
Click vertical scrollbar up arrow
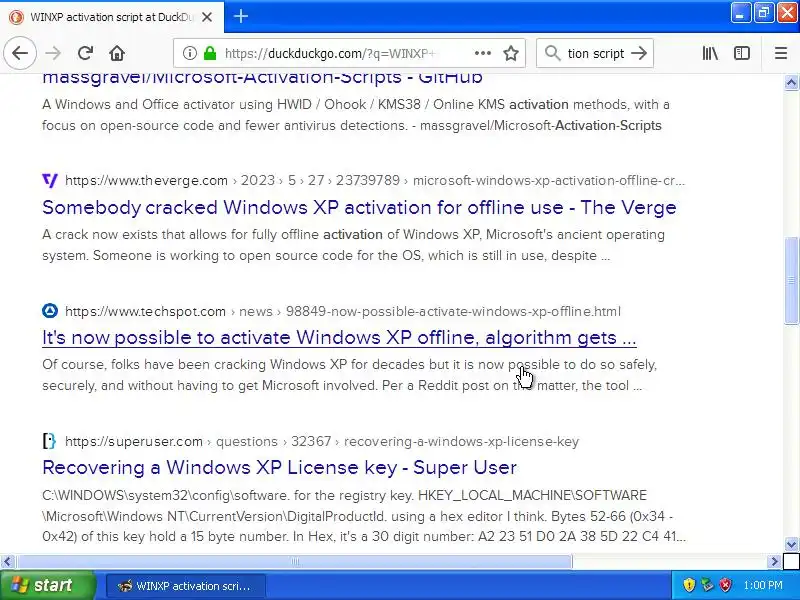point(791,82)
